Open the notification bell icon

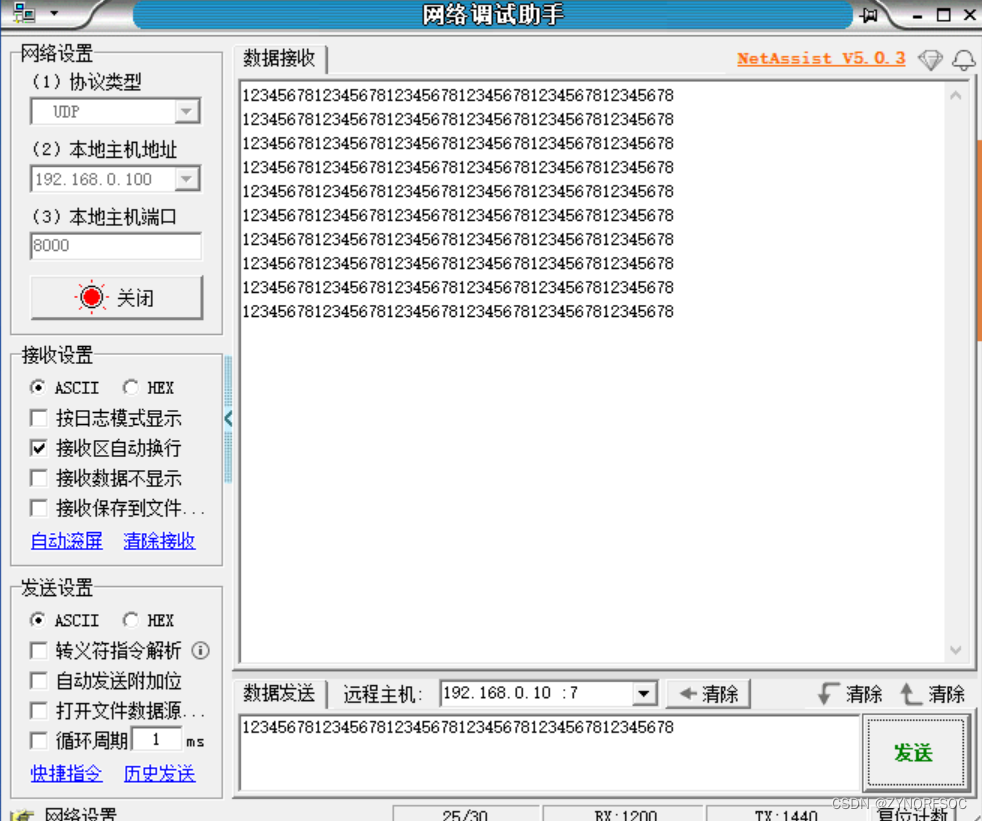(x=963, y=59)
